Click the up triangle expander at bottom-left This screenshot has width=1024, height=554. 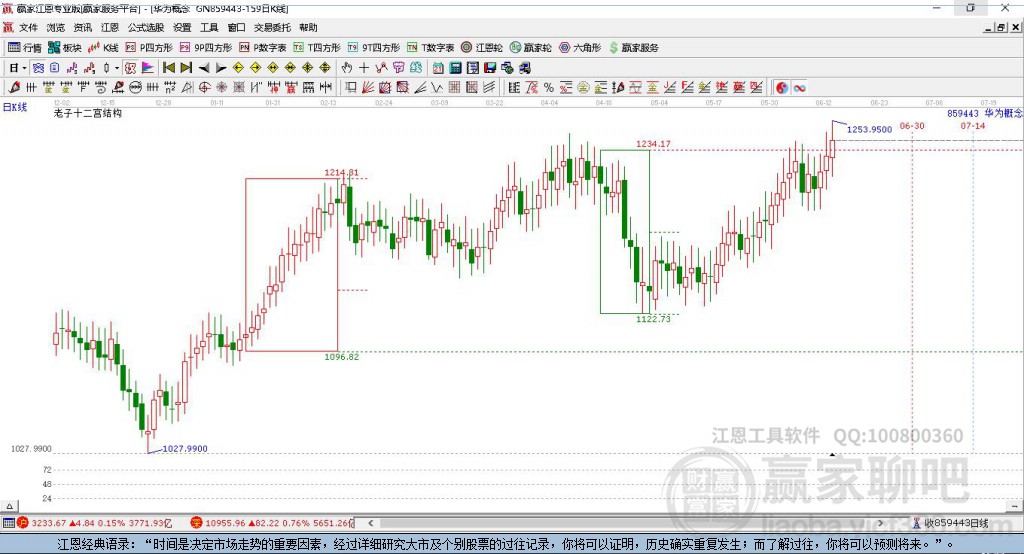pos(9,506)
